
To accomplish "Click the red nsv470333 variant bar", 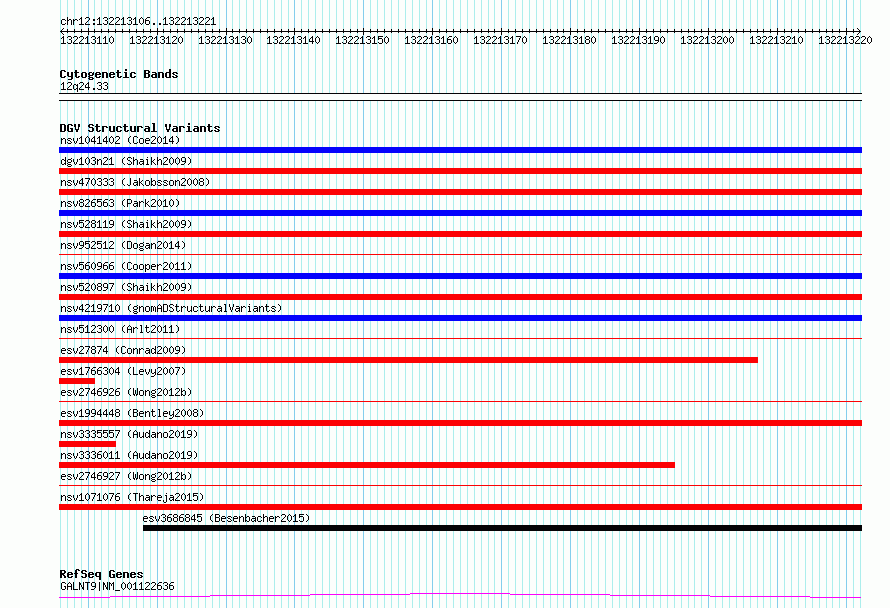I will pyautogui.click(x=460, y=192).
